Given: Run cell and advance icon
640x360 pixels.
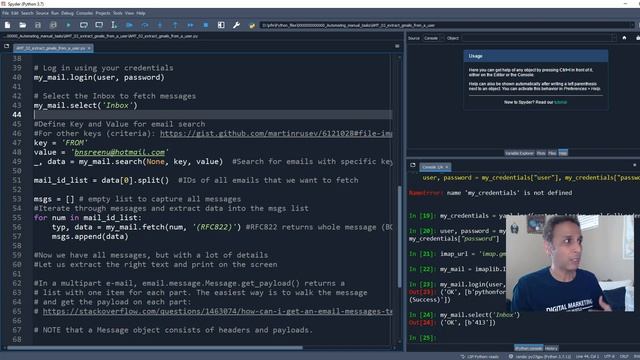Looking at the screenshot, I should (99, 25).
